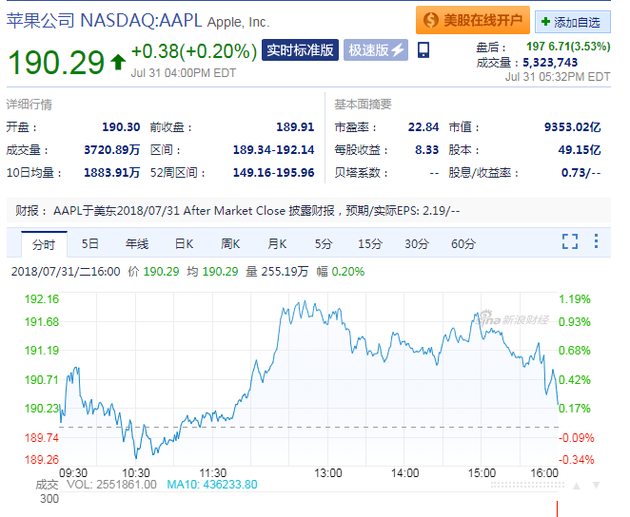Screen dimensions: 630x517
Task: Click the mobile phone icon
Action: pos(423,50)
